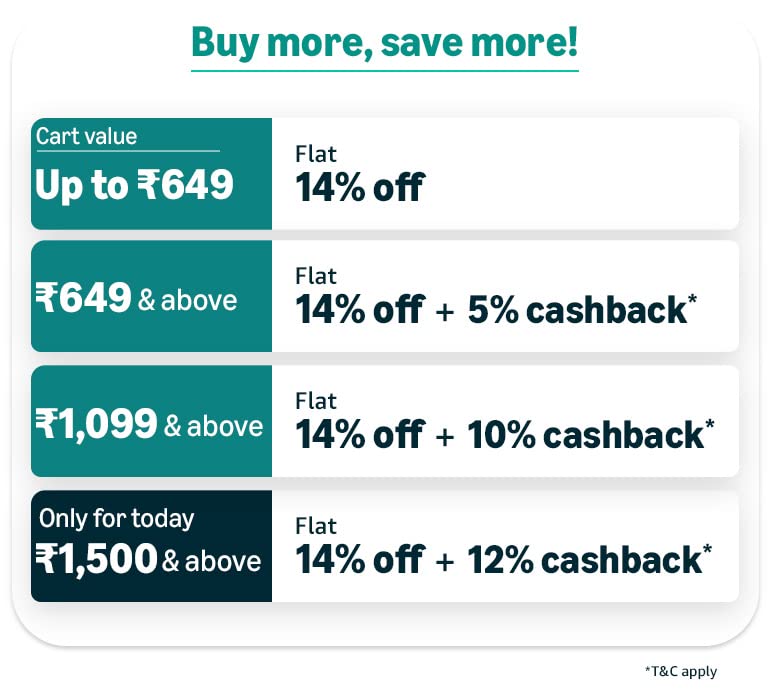Viewport: 770px width, 693px height.
Task: Select the "₹649 & above" cart tier
Action: pyautogui.click(x=136, y=298)
